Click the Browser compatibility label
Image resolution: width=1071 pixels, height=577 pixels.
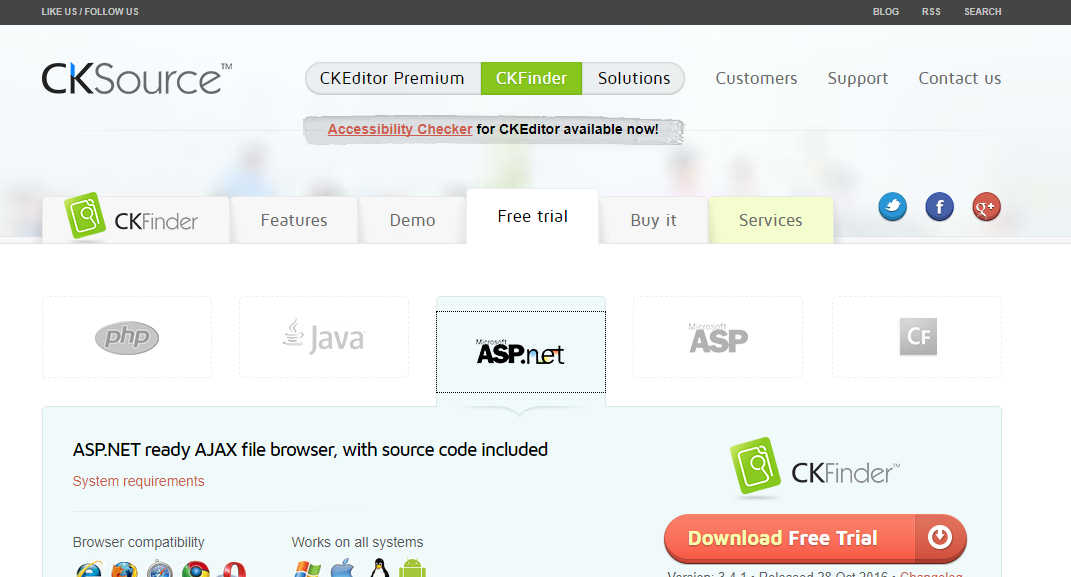139,542
